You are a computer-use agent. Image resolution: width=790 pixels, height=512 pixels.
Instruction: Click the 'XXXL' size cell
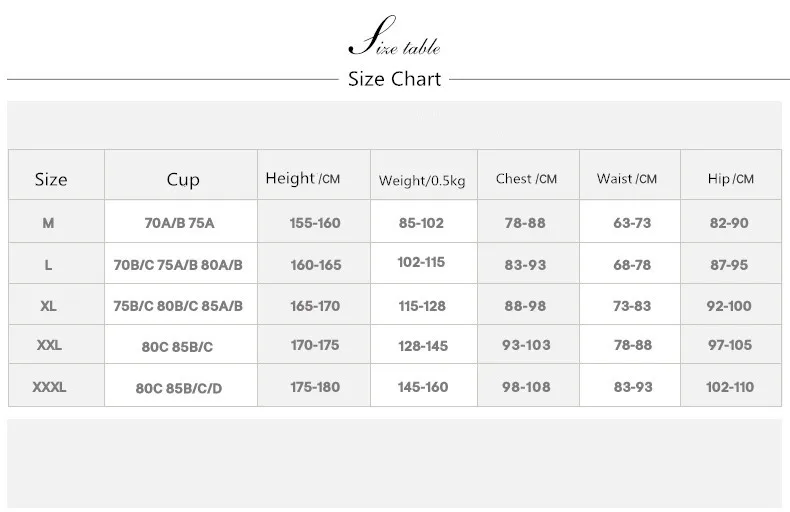(49, 387)
